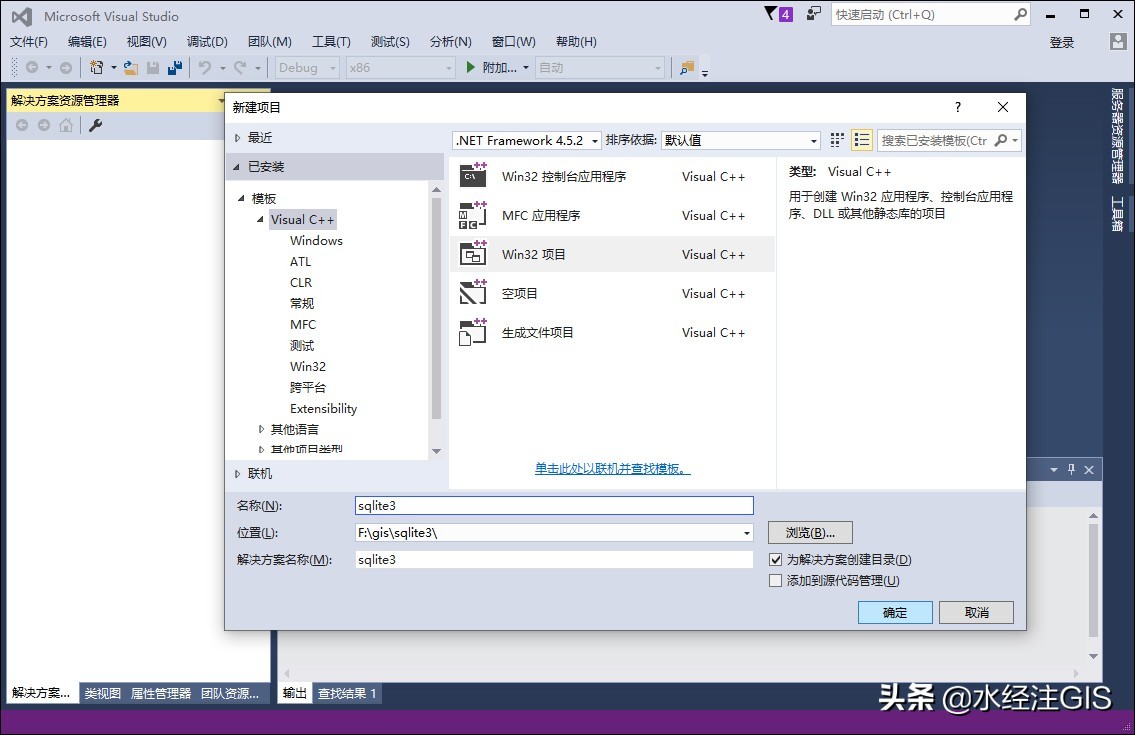Toggle 添加到源代码管理 checkbox
Viewport: 1135px width, 735px height.
[x=775, y=581]
